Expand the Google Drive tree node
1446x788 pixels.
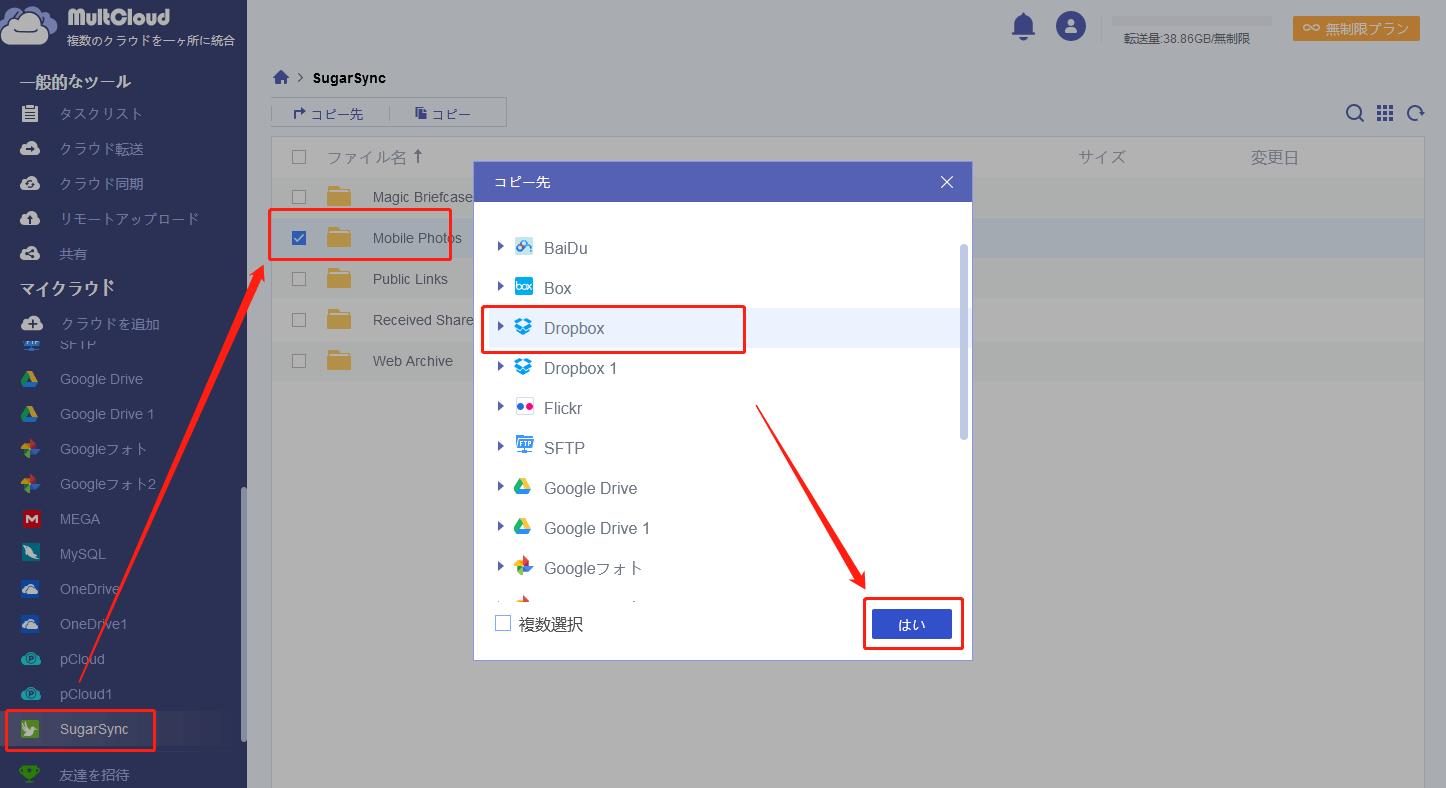tap(501, 487)
